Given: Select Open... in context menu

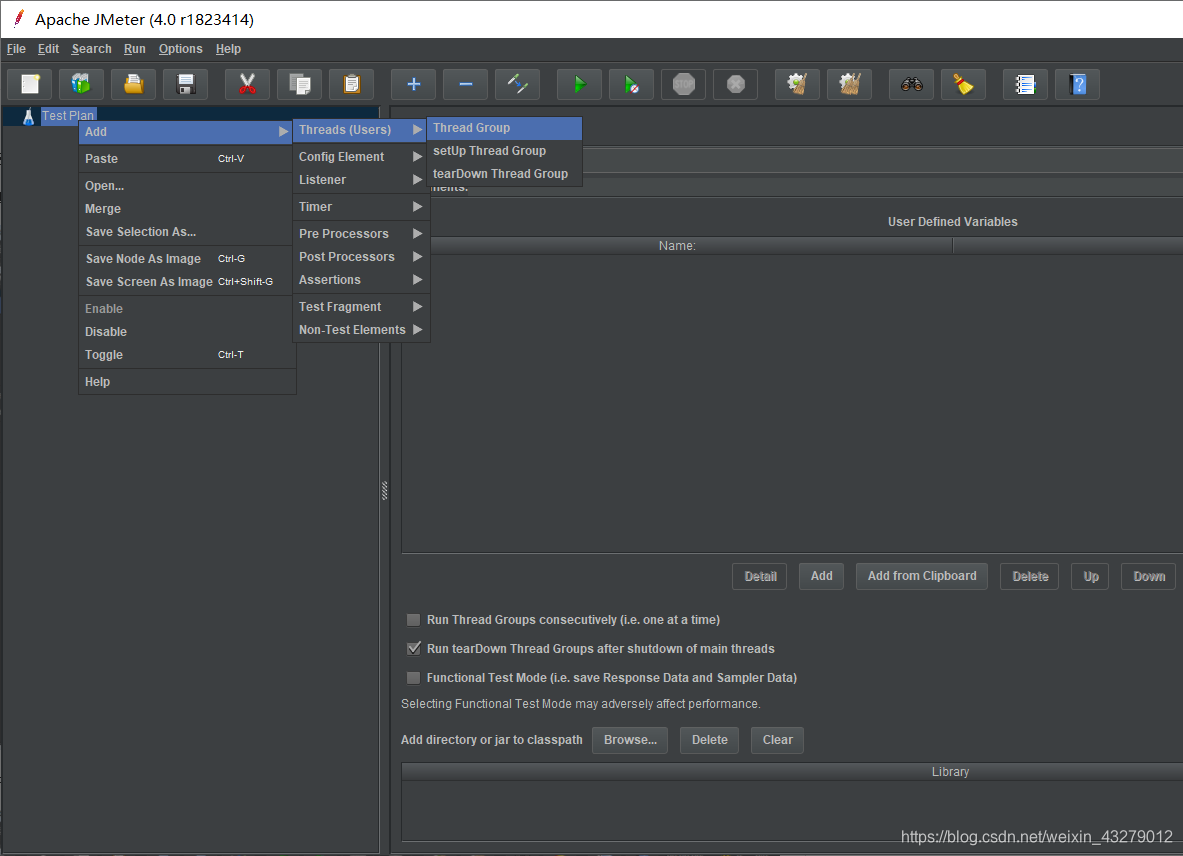Looking at the screenshot, I should [186, 186].
